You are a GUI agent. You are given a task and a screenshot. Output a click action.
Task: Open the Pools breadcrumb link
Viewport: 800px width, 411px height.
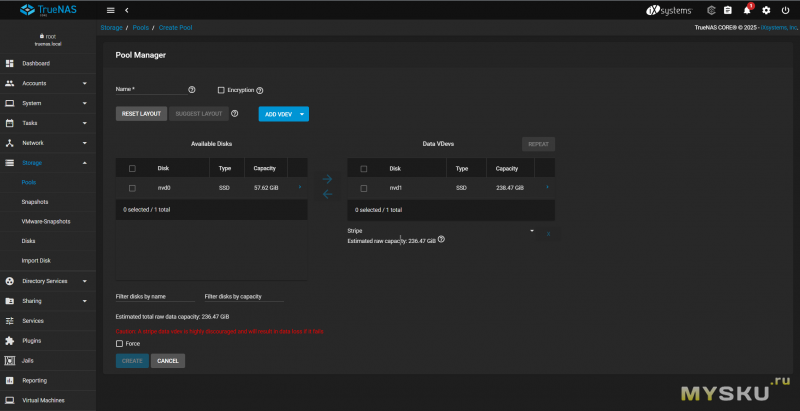click(x=141, y=28)
